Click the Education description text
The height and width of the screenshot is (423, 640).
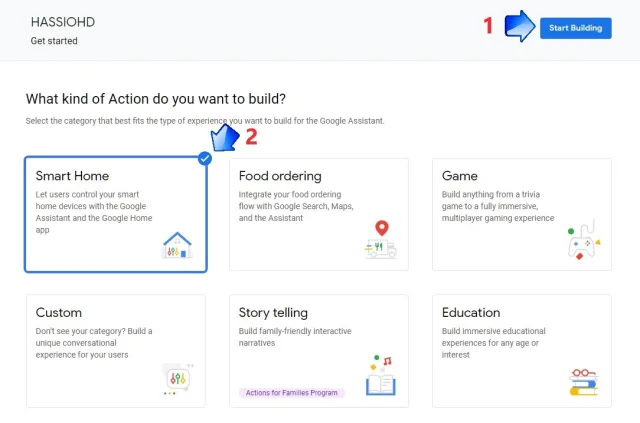[493, 343]
